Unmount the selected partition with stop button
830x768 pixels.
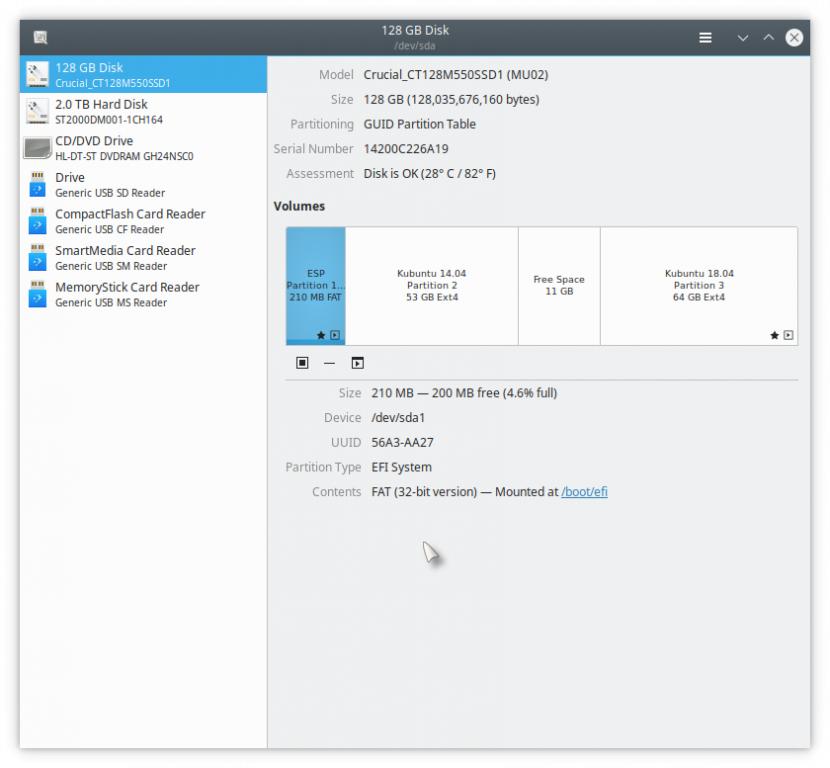pyautogui.click(x=302, y=363)
